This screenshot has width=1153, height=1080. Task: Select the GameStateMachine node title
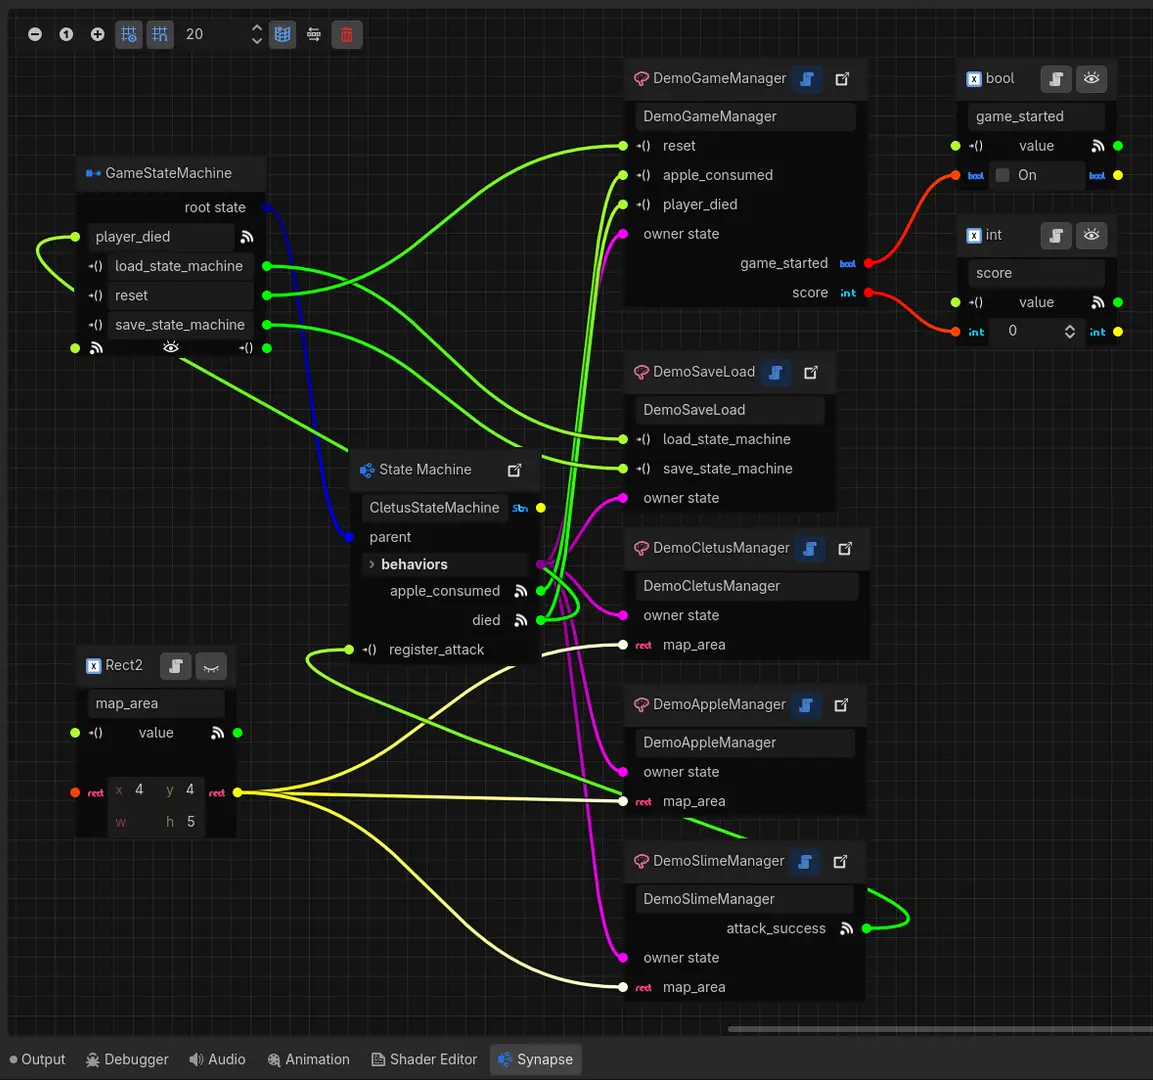tap(168, 174)
